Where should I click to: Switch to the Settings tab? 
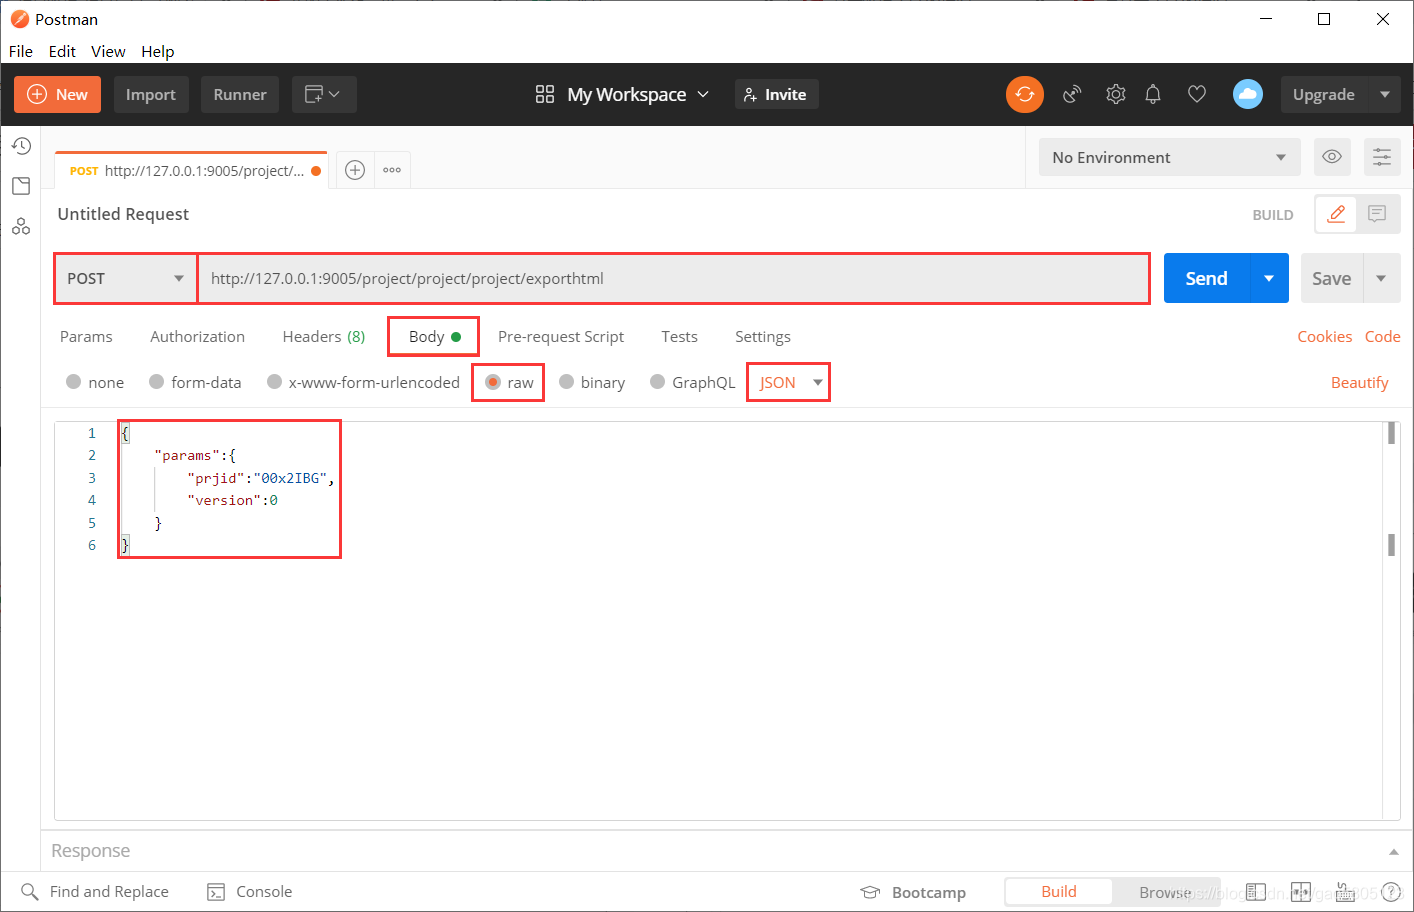[x=763, y=336]
